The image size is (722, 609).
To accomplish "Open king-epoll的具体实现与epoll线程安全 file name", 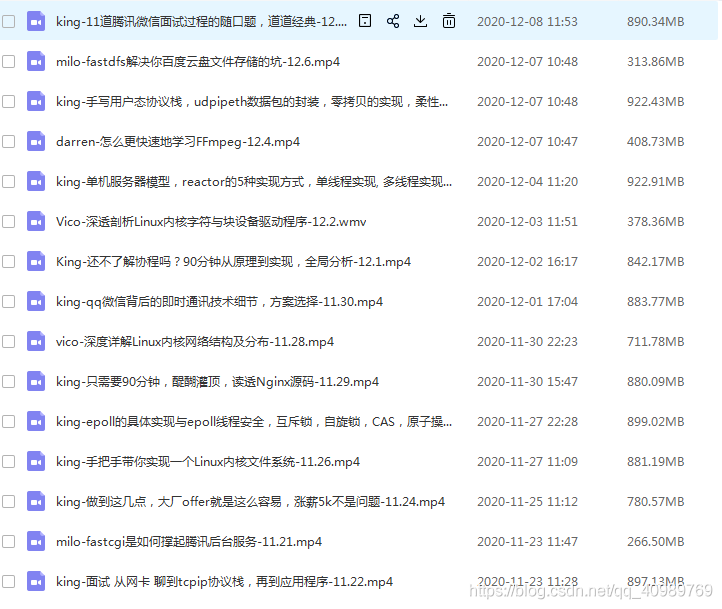I will click(254, 422).
